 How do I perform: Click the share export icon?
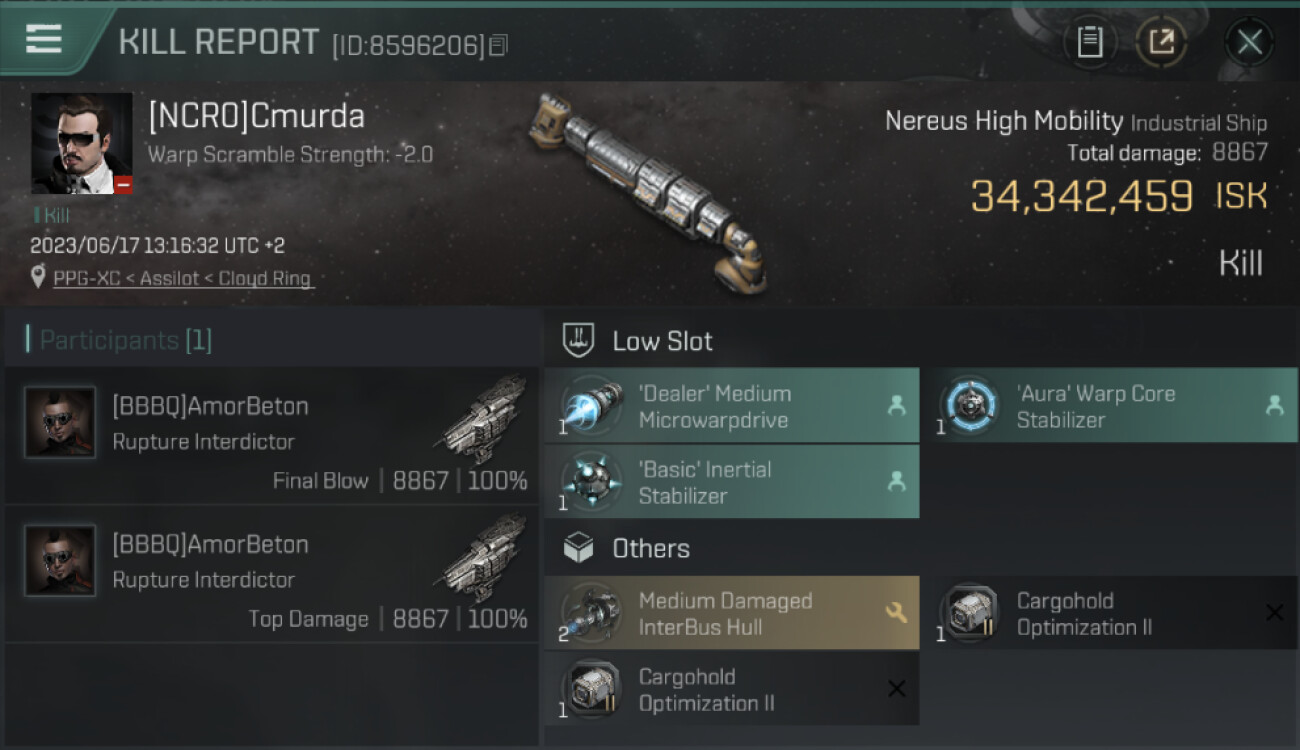1161,42
